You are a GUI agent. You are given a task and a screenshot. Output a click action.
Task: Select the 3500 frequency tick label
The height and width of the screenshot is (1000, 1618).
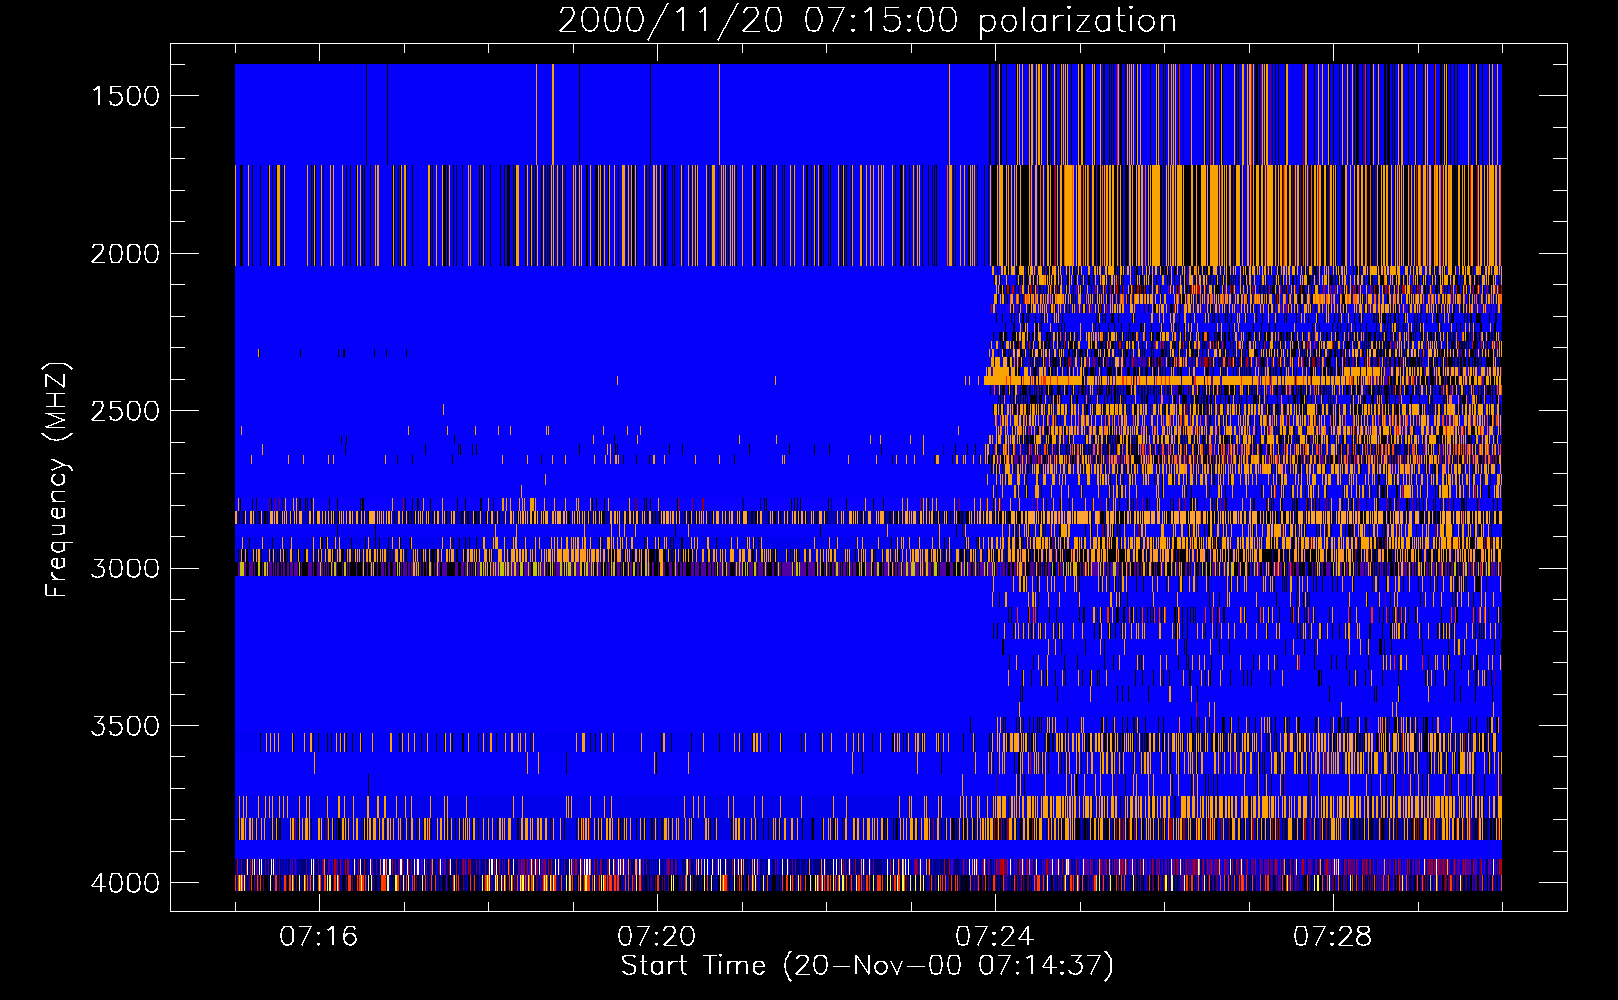[125, 726]
